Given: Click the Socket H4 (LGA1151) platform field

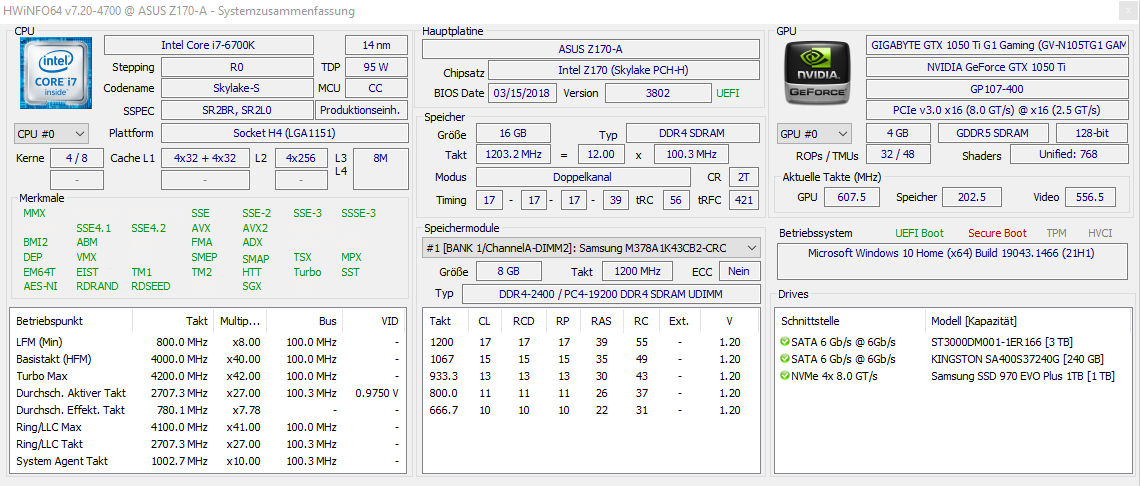Looking at the screenshot, I should point(284,133).
